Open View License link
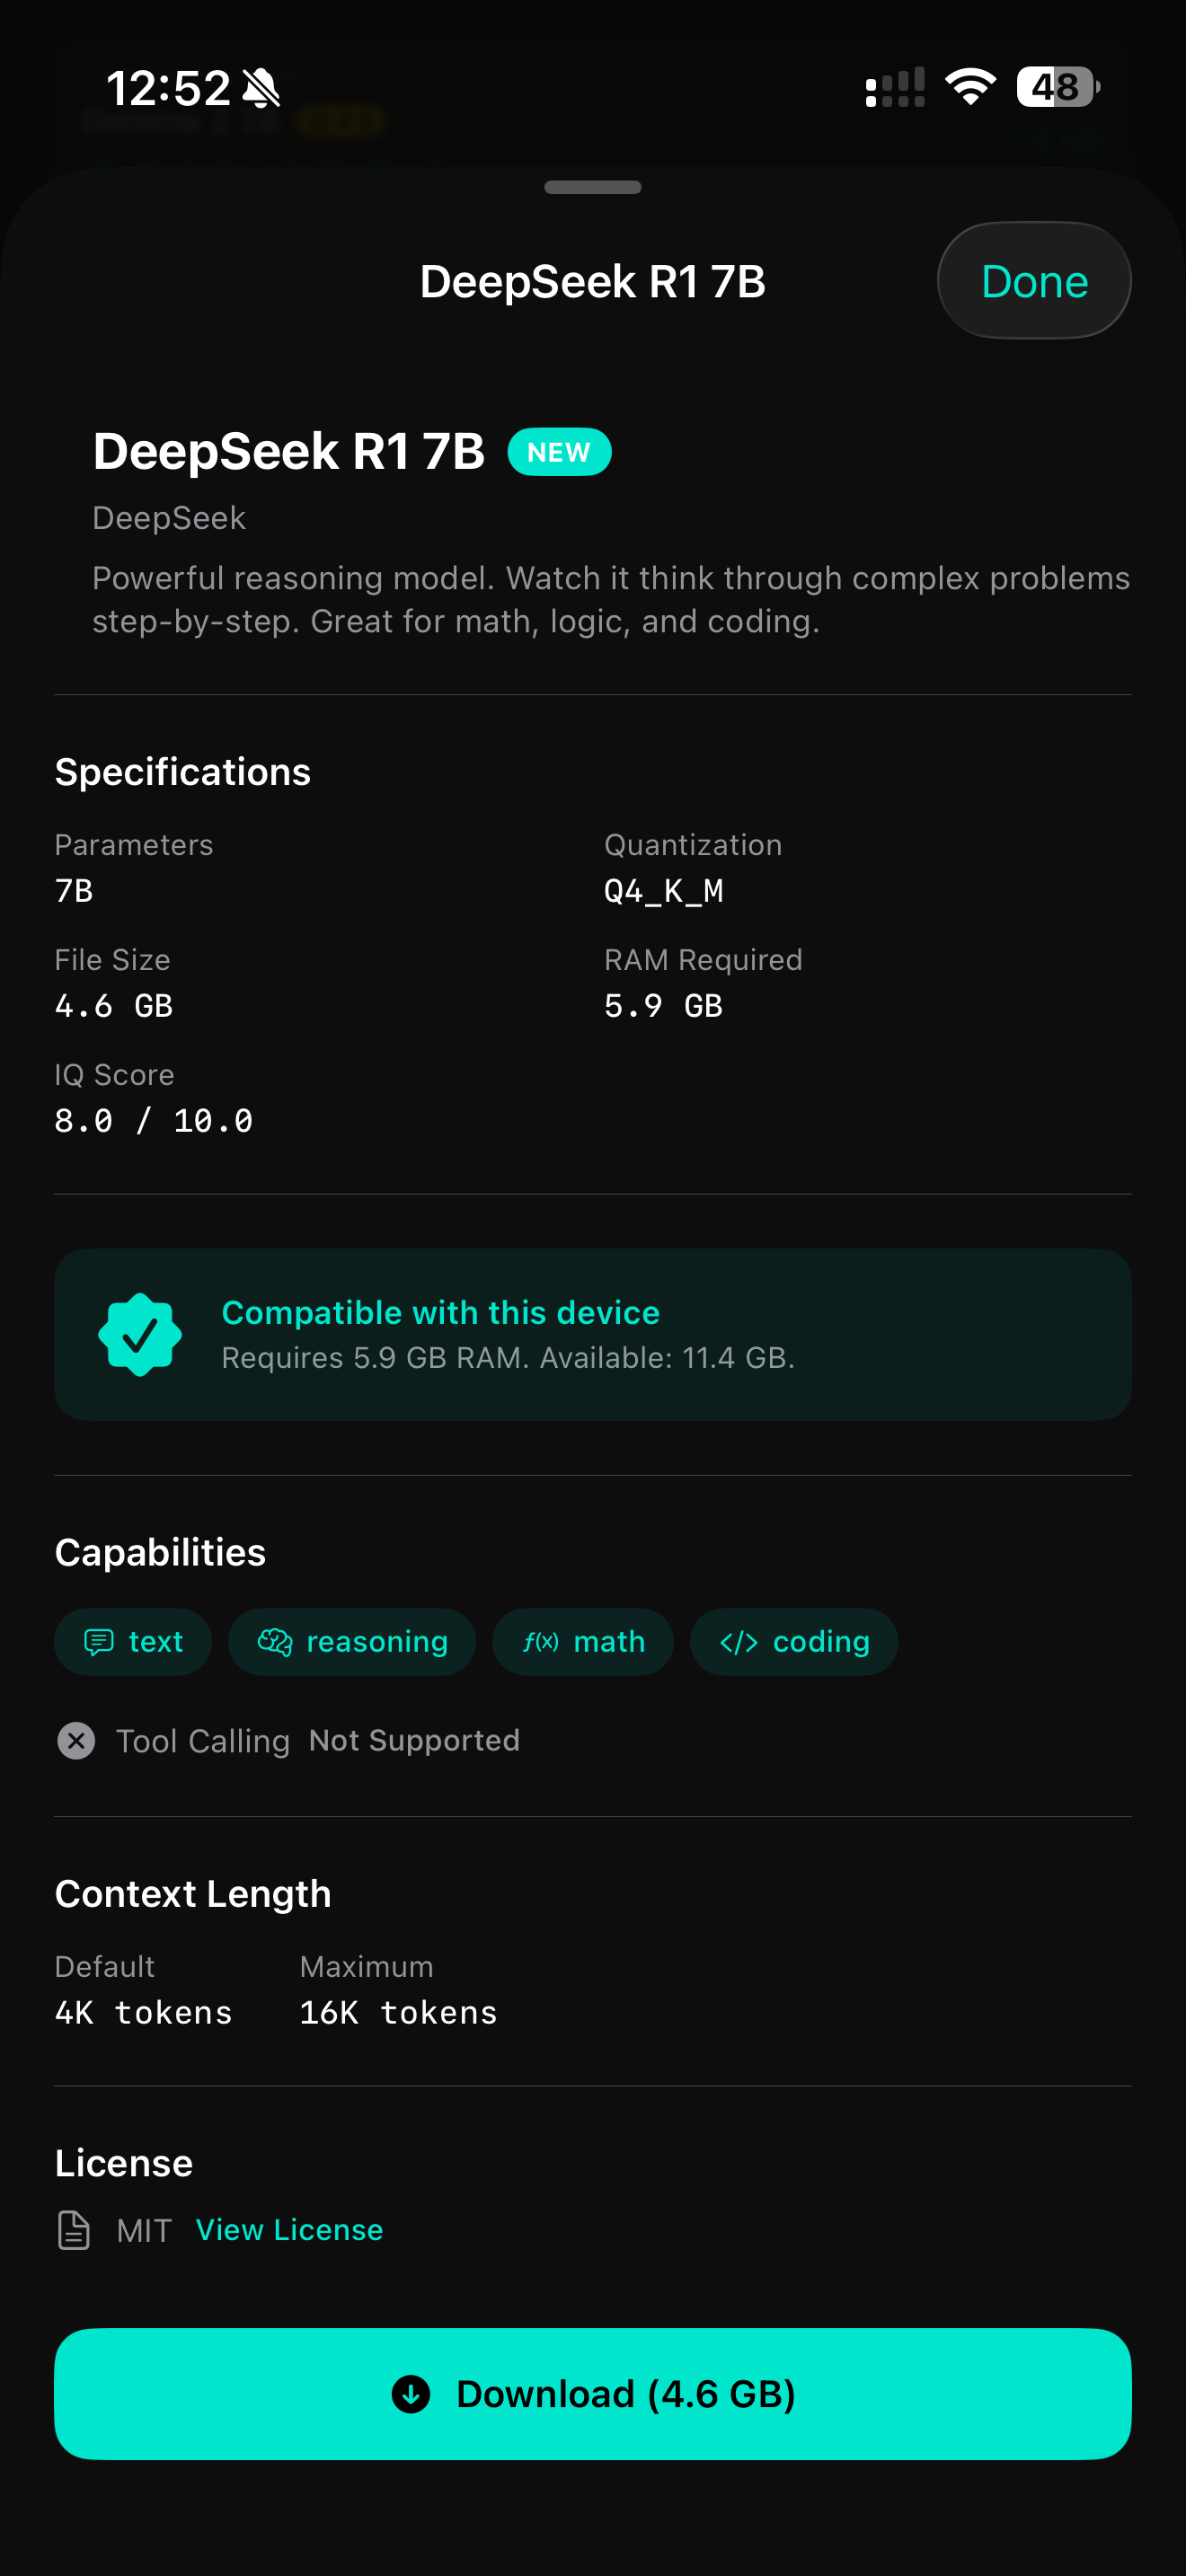This screenshot has height=2576, width=1186. (288, 2230)
